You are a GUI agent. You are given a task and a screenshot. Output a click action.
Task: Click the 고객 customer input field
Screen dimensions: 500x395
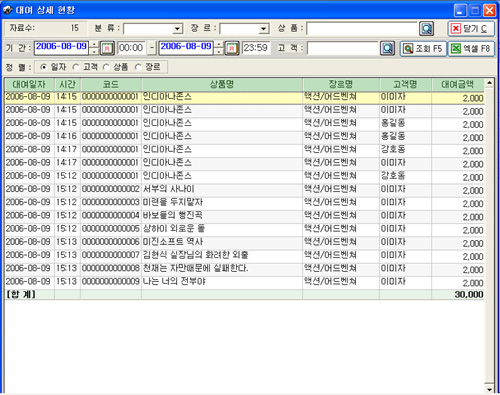343,49
